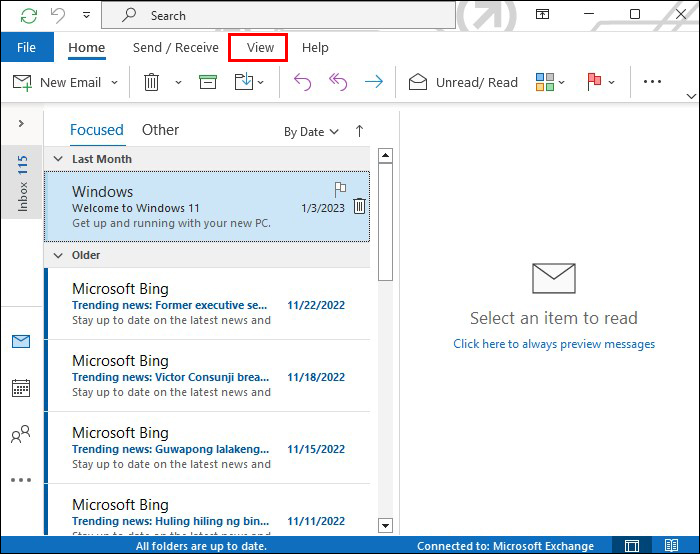Viewport: 700px width, 554px height.
Task: Switch to People contacts icon
Action: click(21, 434)
